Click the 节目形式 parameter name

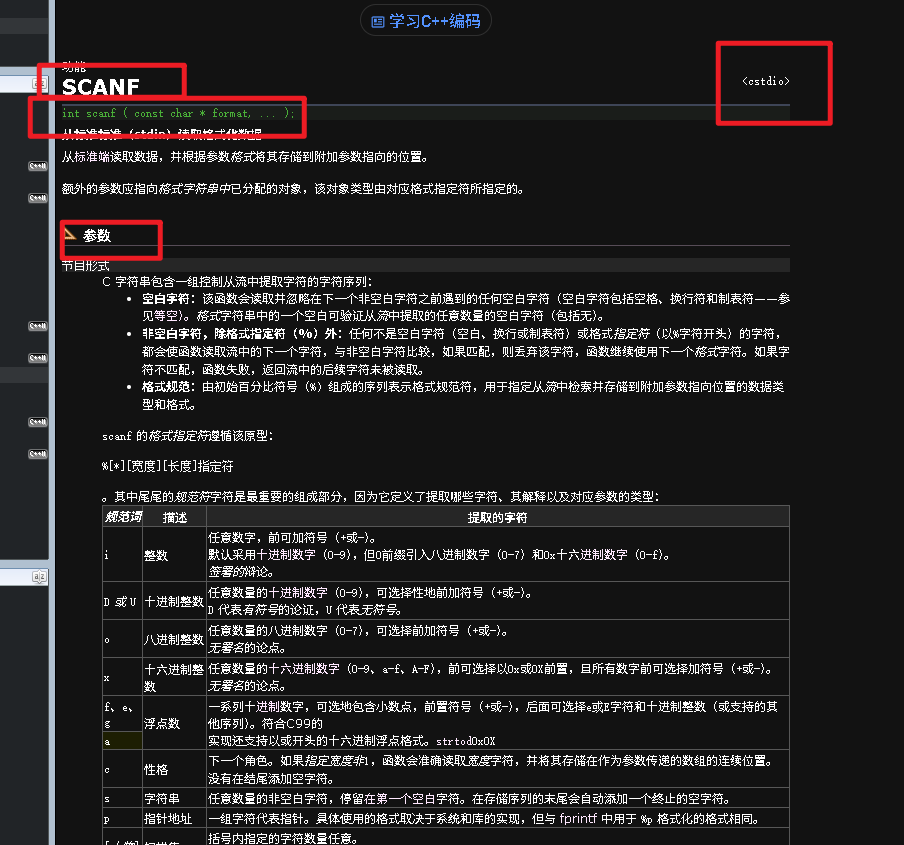point(85,266)
